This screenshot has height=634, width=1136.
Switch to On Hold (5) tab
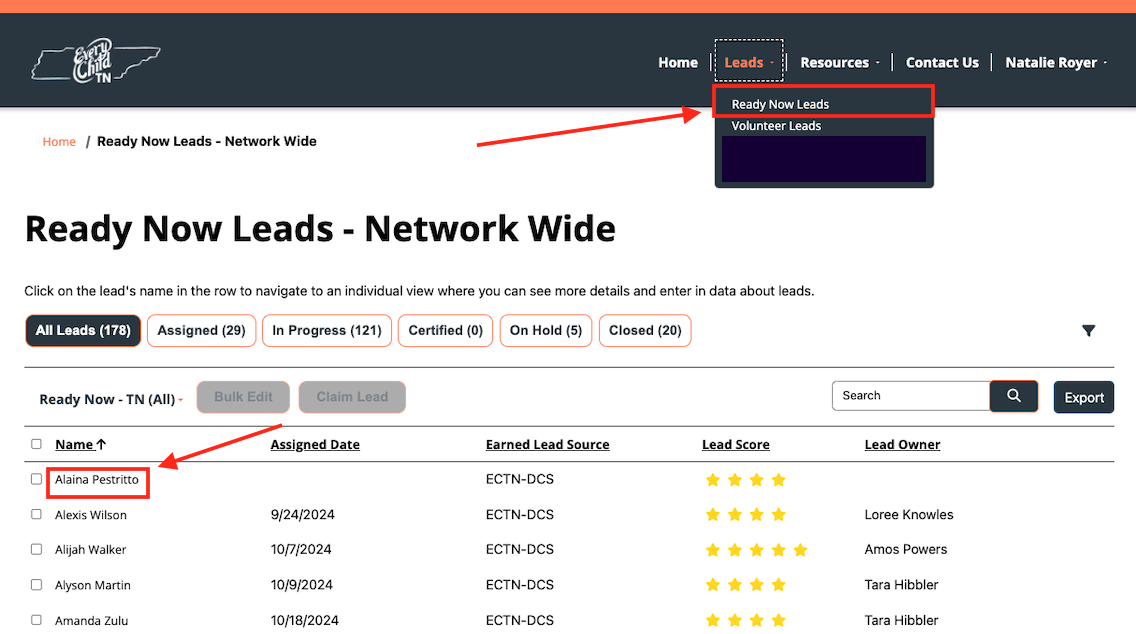tap(546, 330)
